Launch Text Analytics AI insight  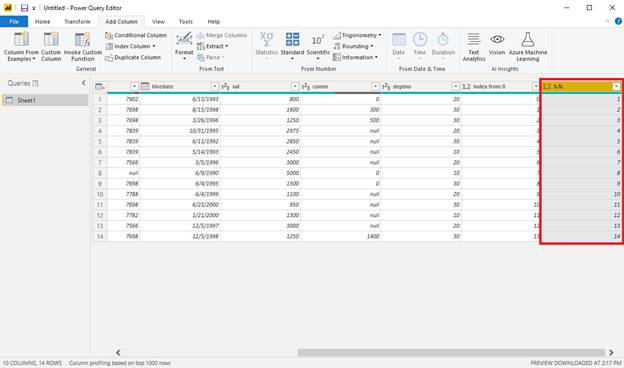coord(474,47)
